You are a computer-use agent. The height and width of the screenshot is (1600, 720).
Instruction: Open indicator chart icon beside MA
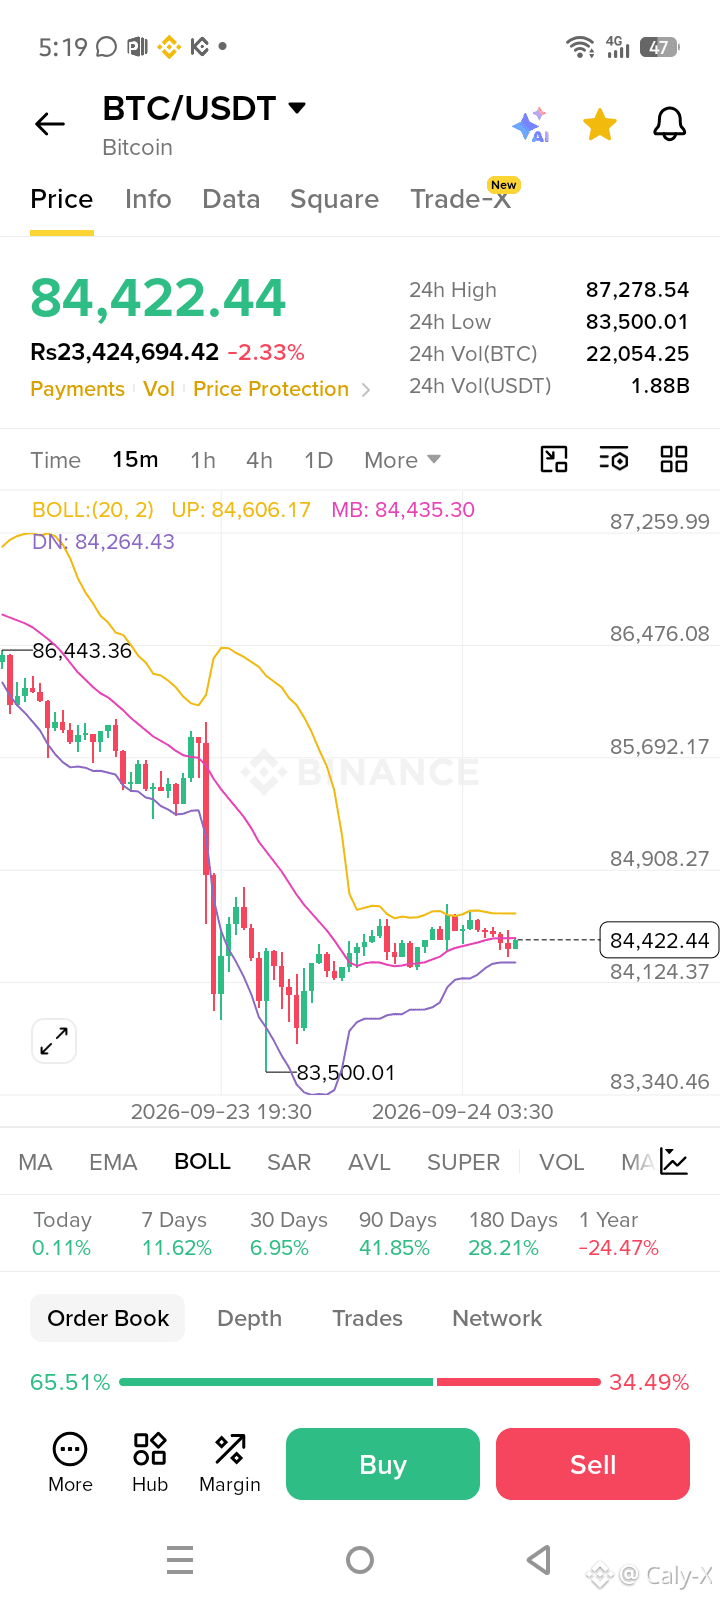click(x=674, y=1162)
